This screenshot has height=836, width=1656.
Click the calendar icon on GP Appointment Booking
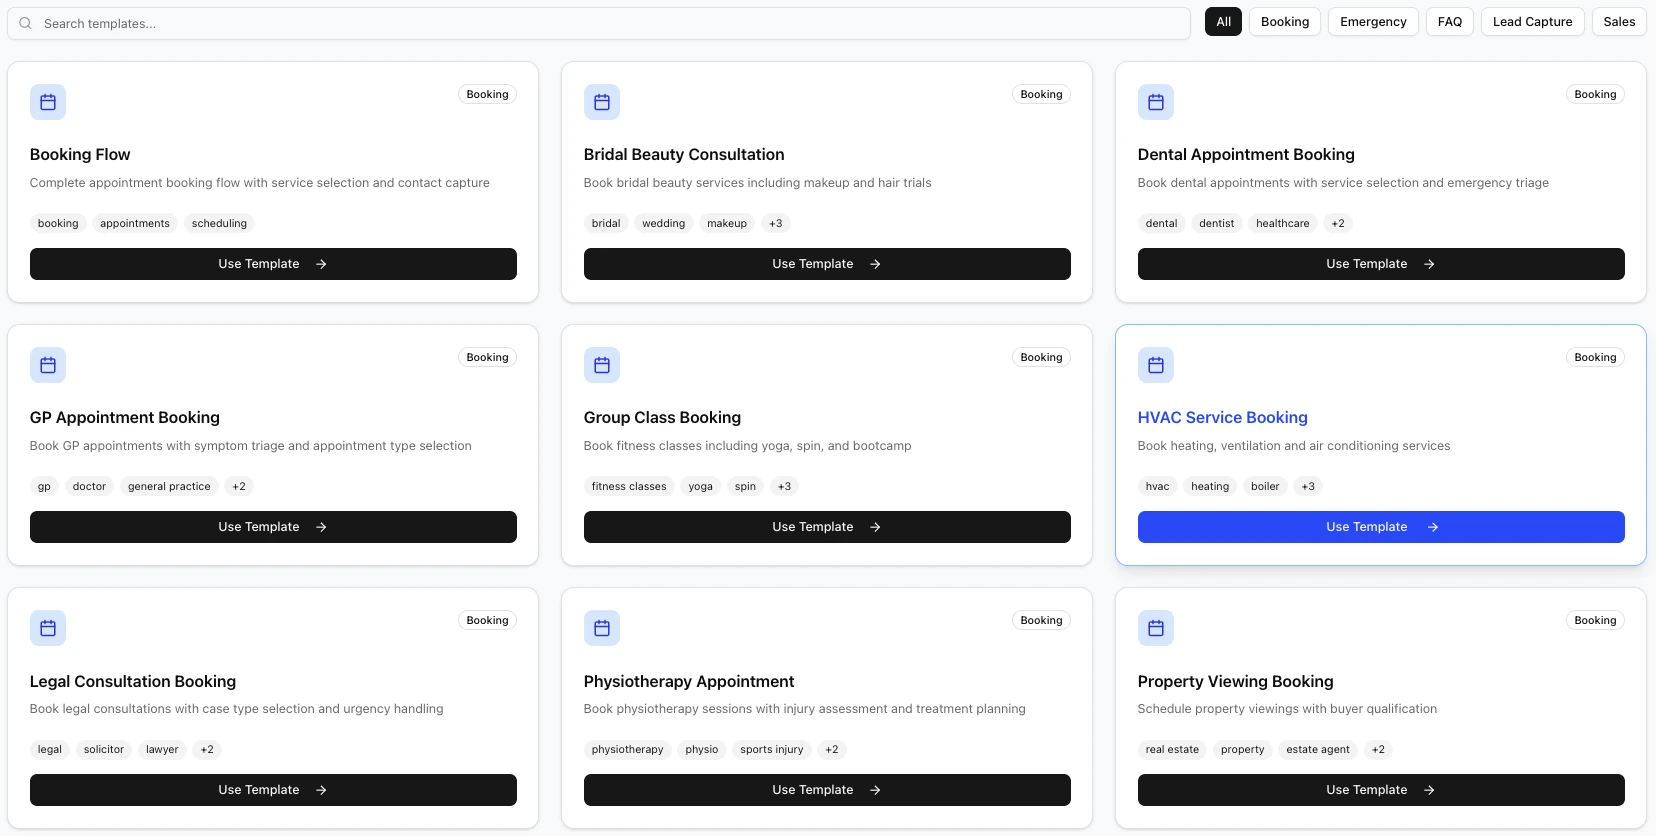(x=48, y=365)
